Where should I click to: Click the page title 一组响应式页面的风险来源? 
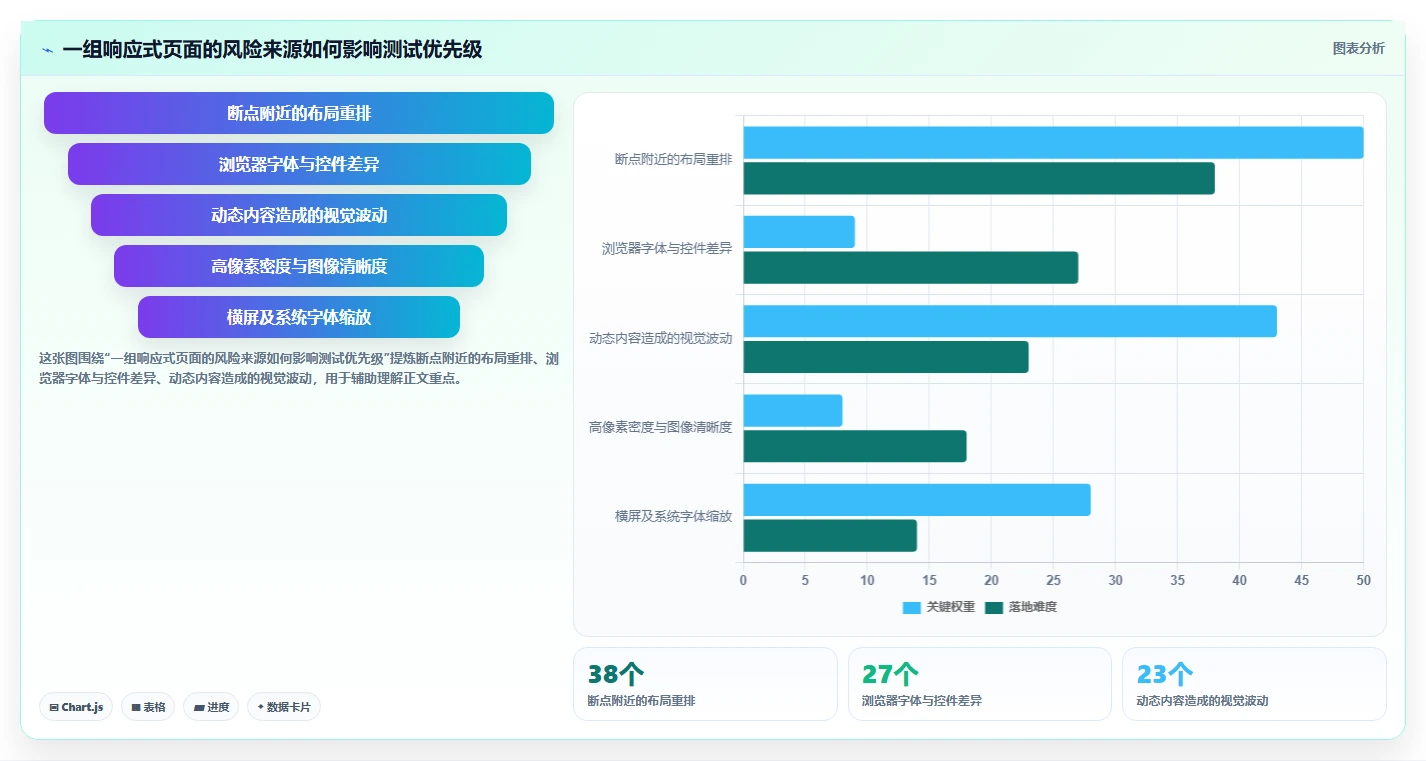click(272, 49)
